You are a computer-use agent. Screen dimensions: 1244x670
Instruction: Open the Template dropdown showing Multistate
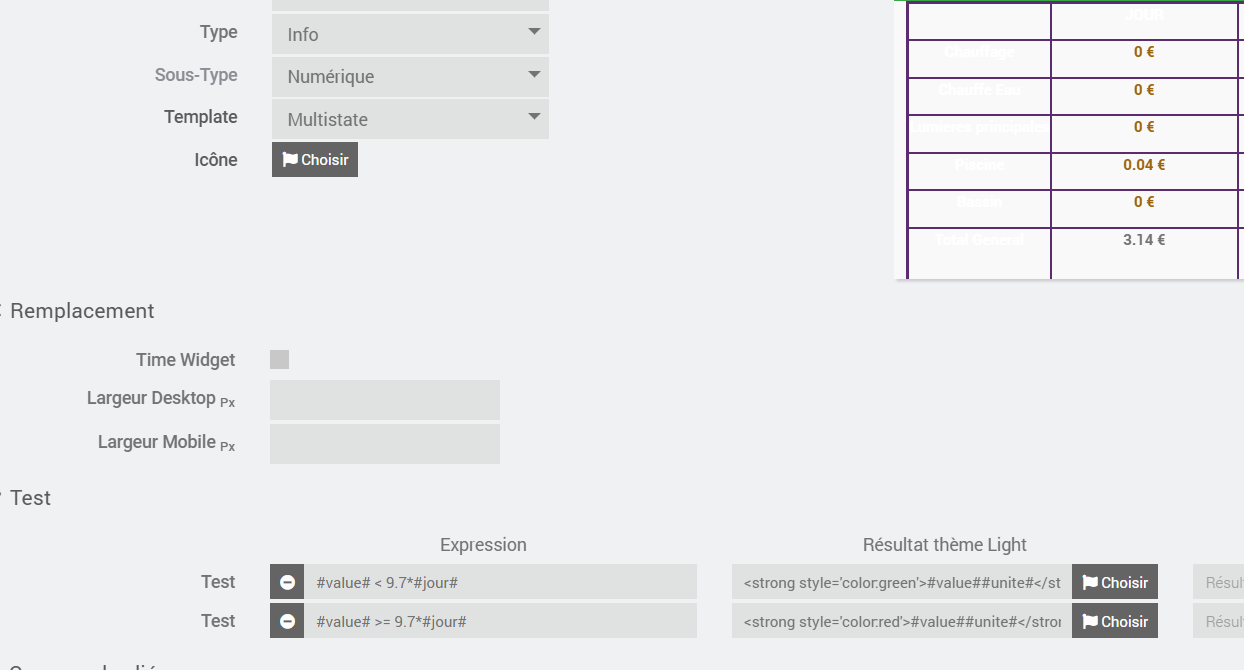point(410,120)
